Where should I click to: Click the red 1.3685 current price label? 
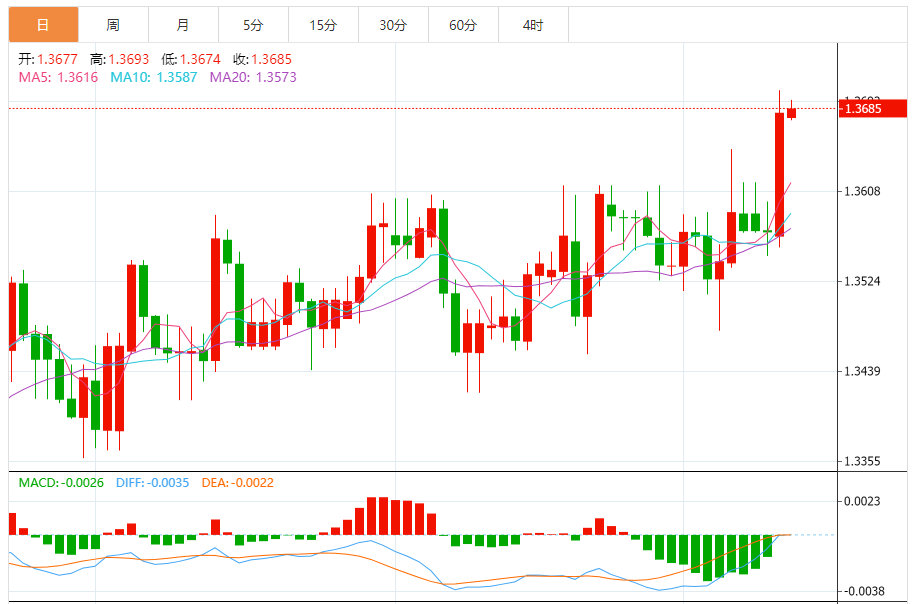coord(872,109)
